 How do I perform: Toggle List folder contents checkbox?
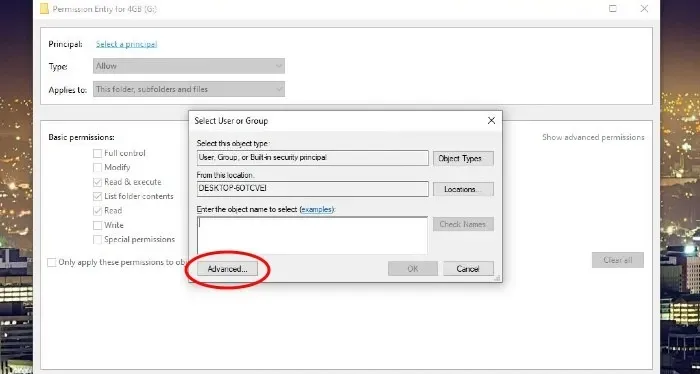coord(97,196)
